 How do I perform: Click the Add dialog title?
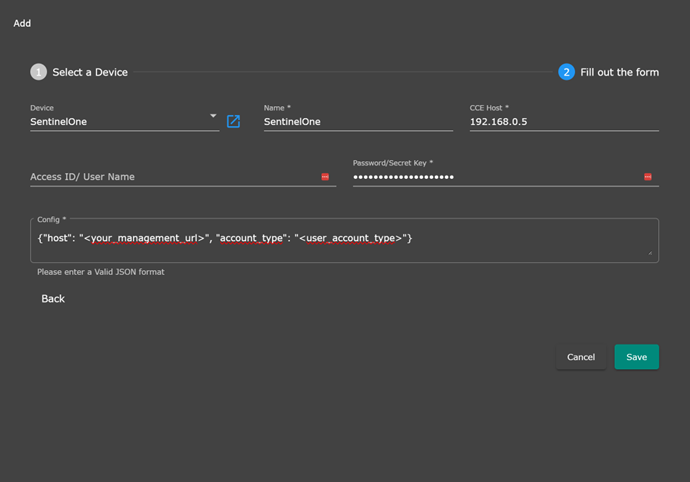[x=22, y=23]
